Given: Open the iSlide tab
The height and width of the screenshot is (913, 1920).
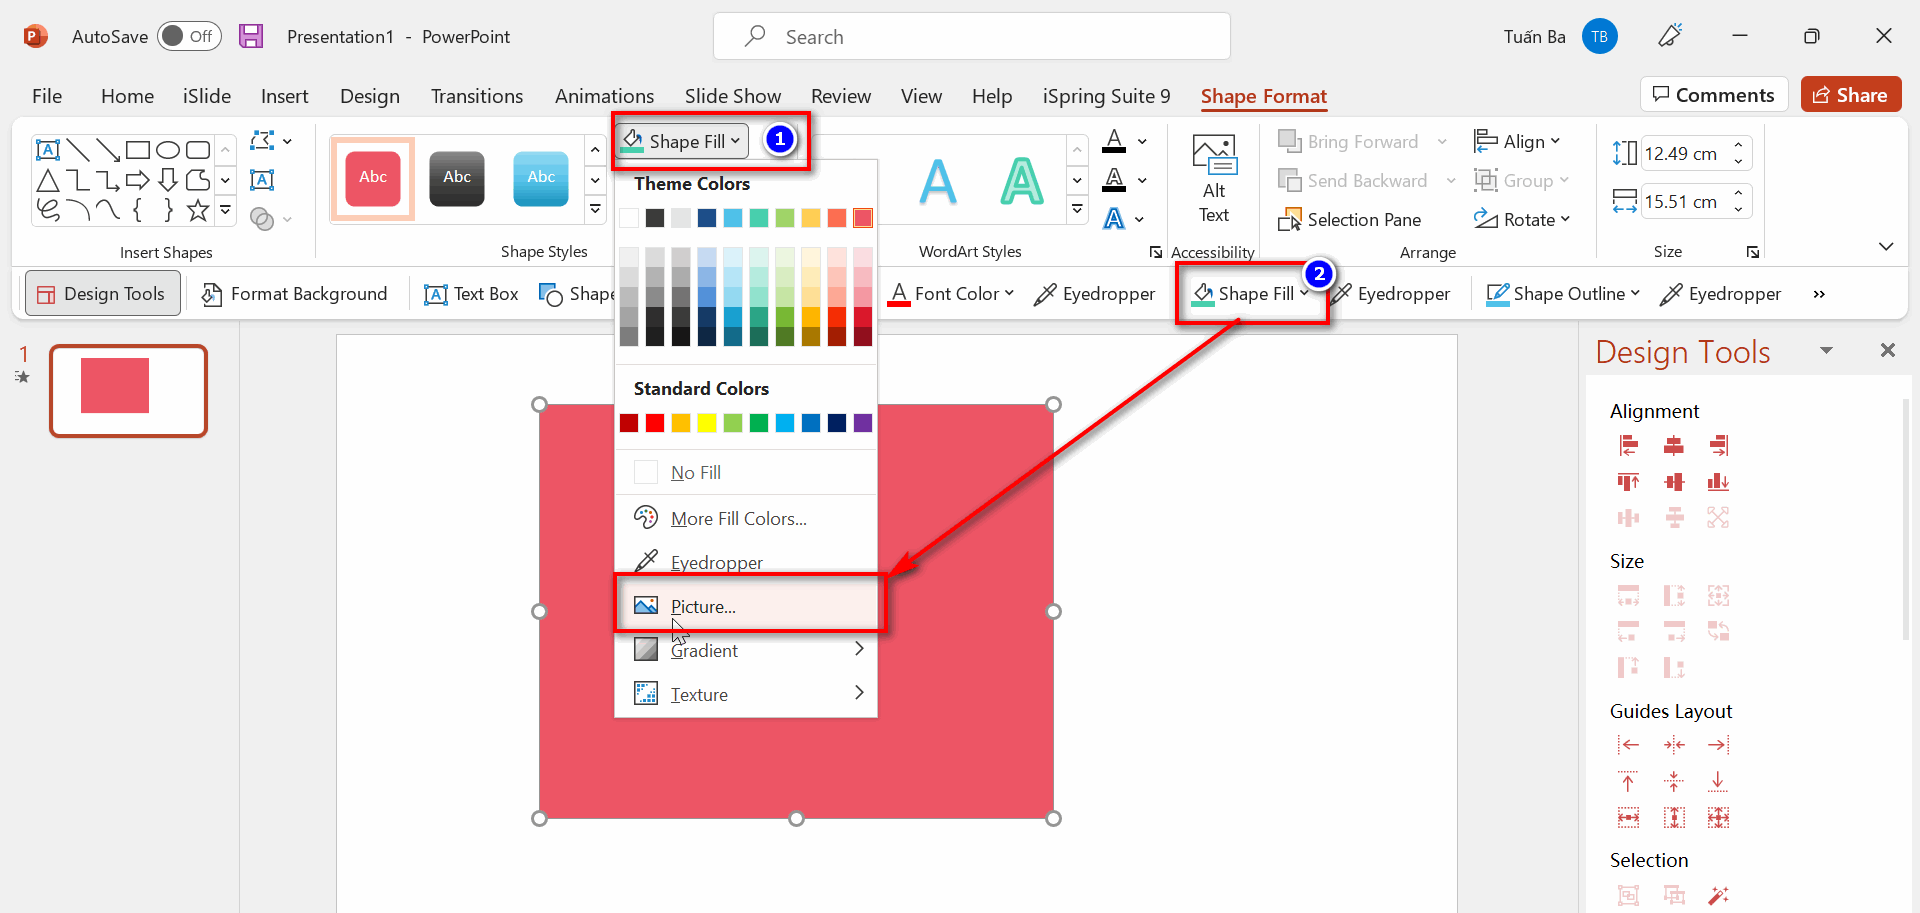Looking at the screenshot, I should tap(207, 96).
